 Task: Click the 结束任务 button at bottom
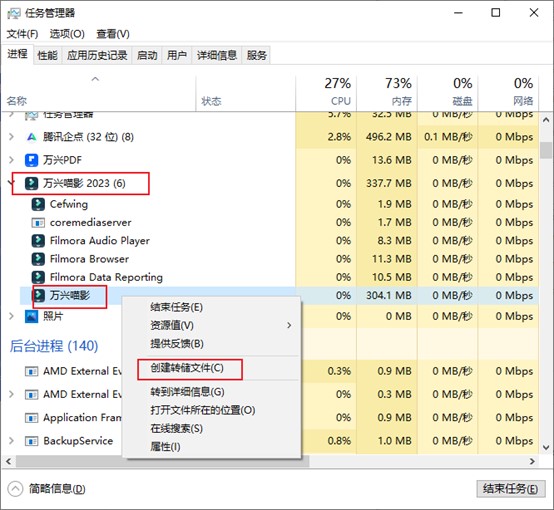(x=511, y=489)
